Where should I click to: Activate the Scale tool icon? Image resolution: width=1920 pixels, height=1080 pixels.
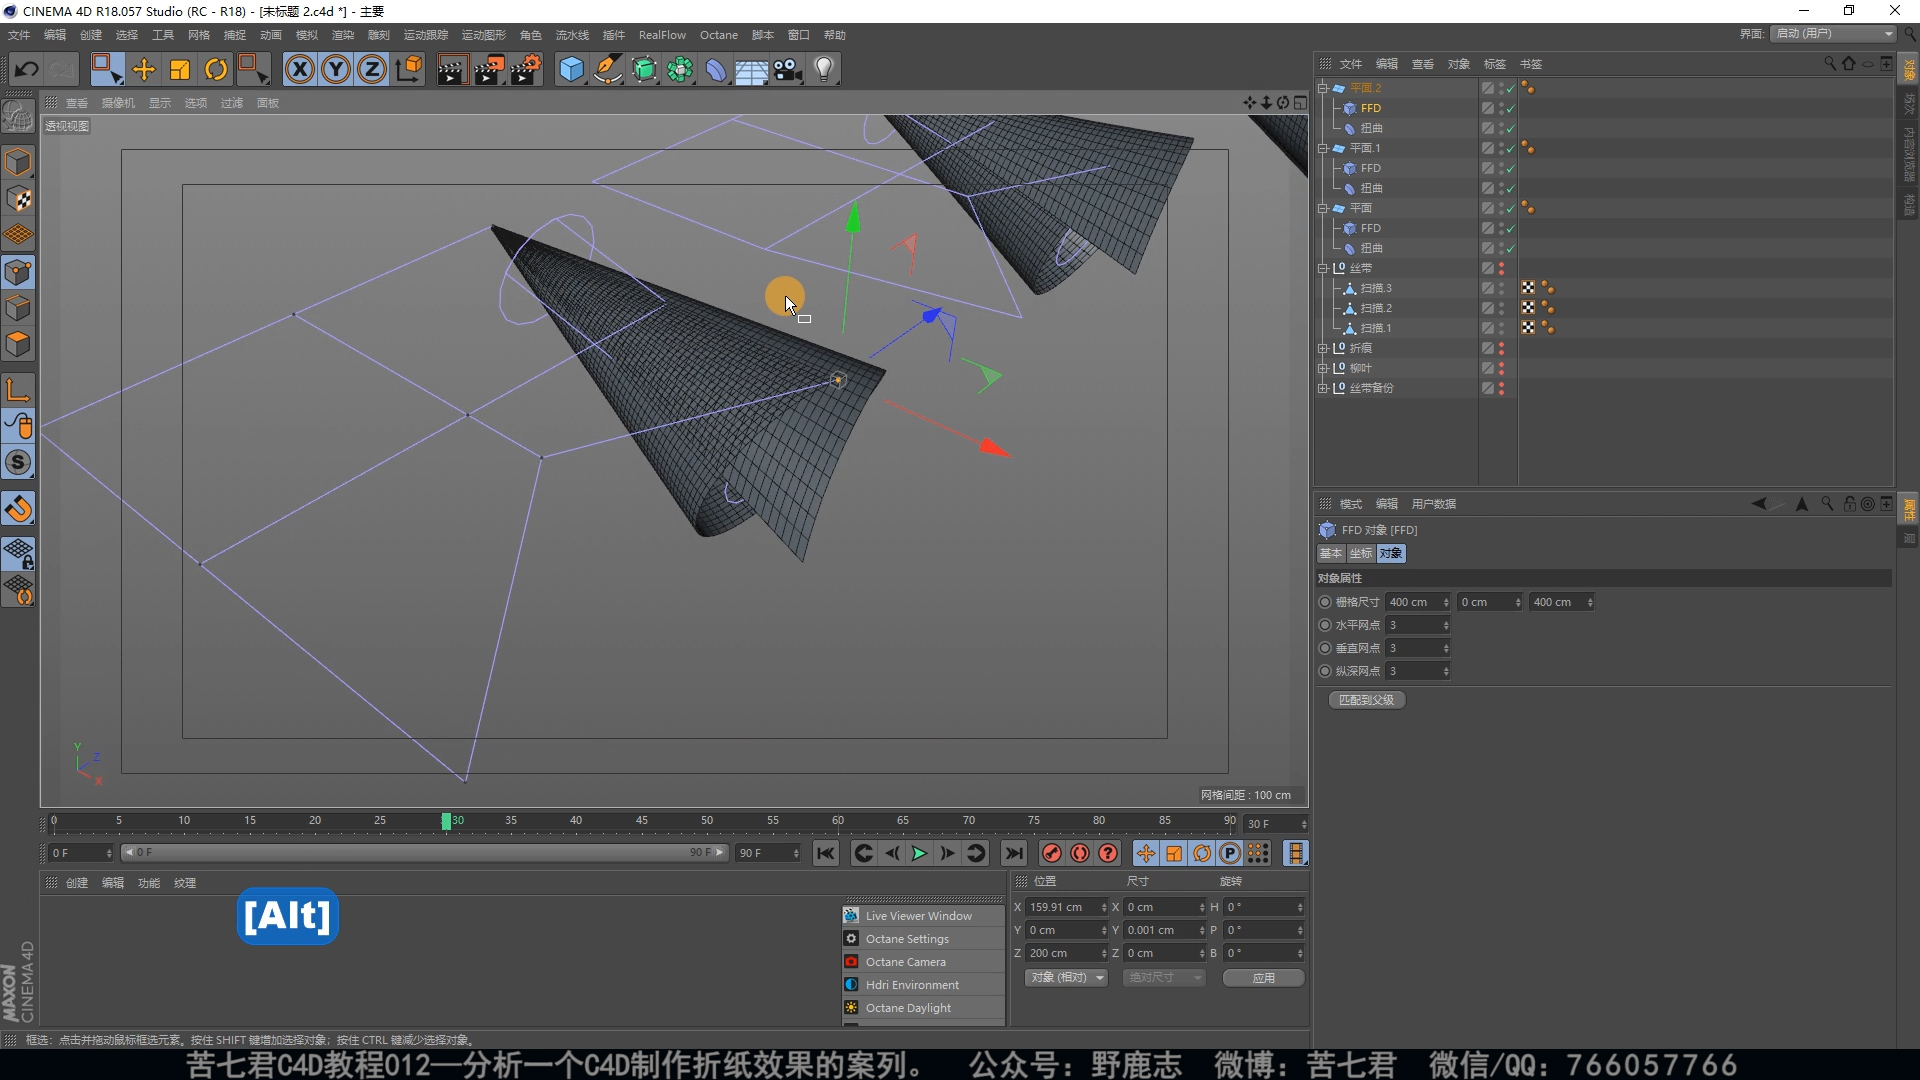pyautogui.click(x=180, y=69)
